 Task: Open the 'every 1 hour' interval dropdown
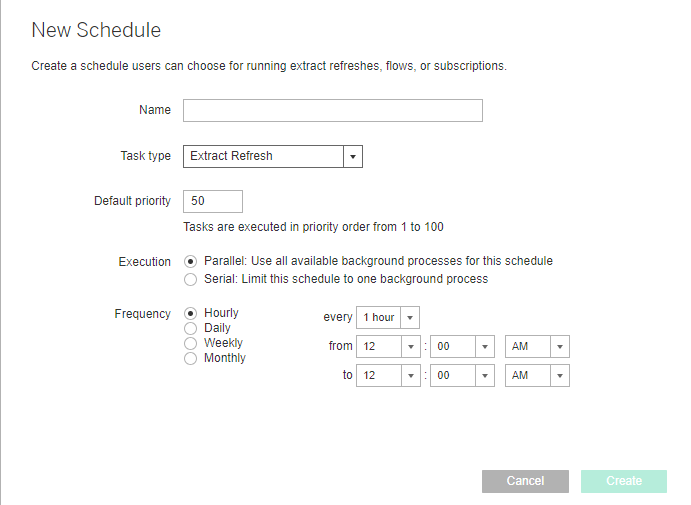point(388,317)
